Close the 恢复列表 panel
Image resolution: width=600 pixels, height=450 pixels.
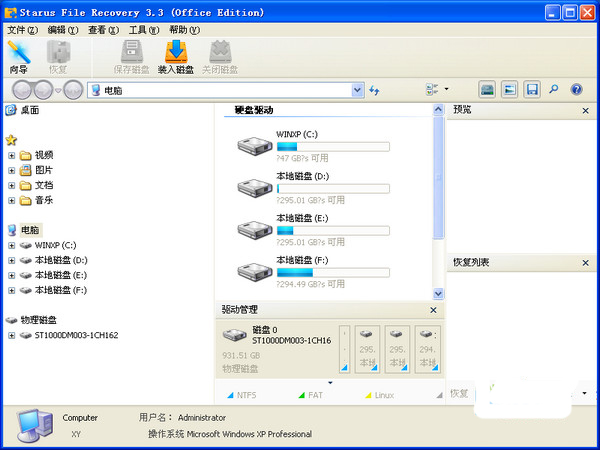pos(585,263)
